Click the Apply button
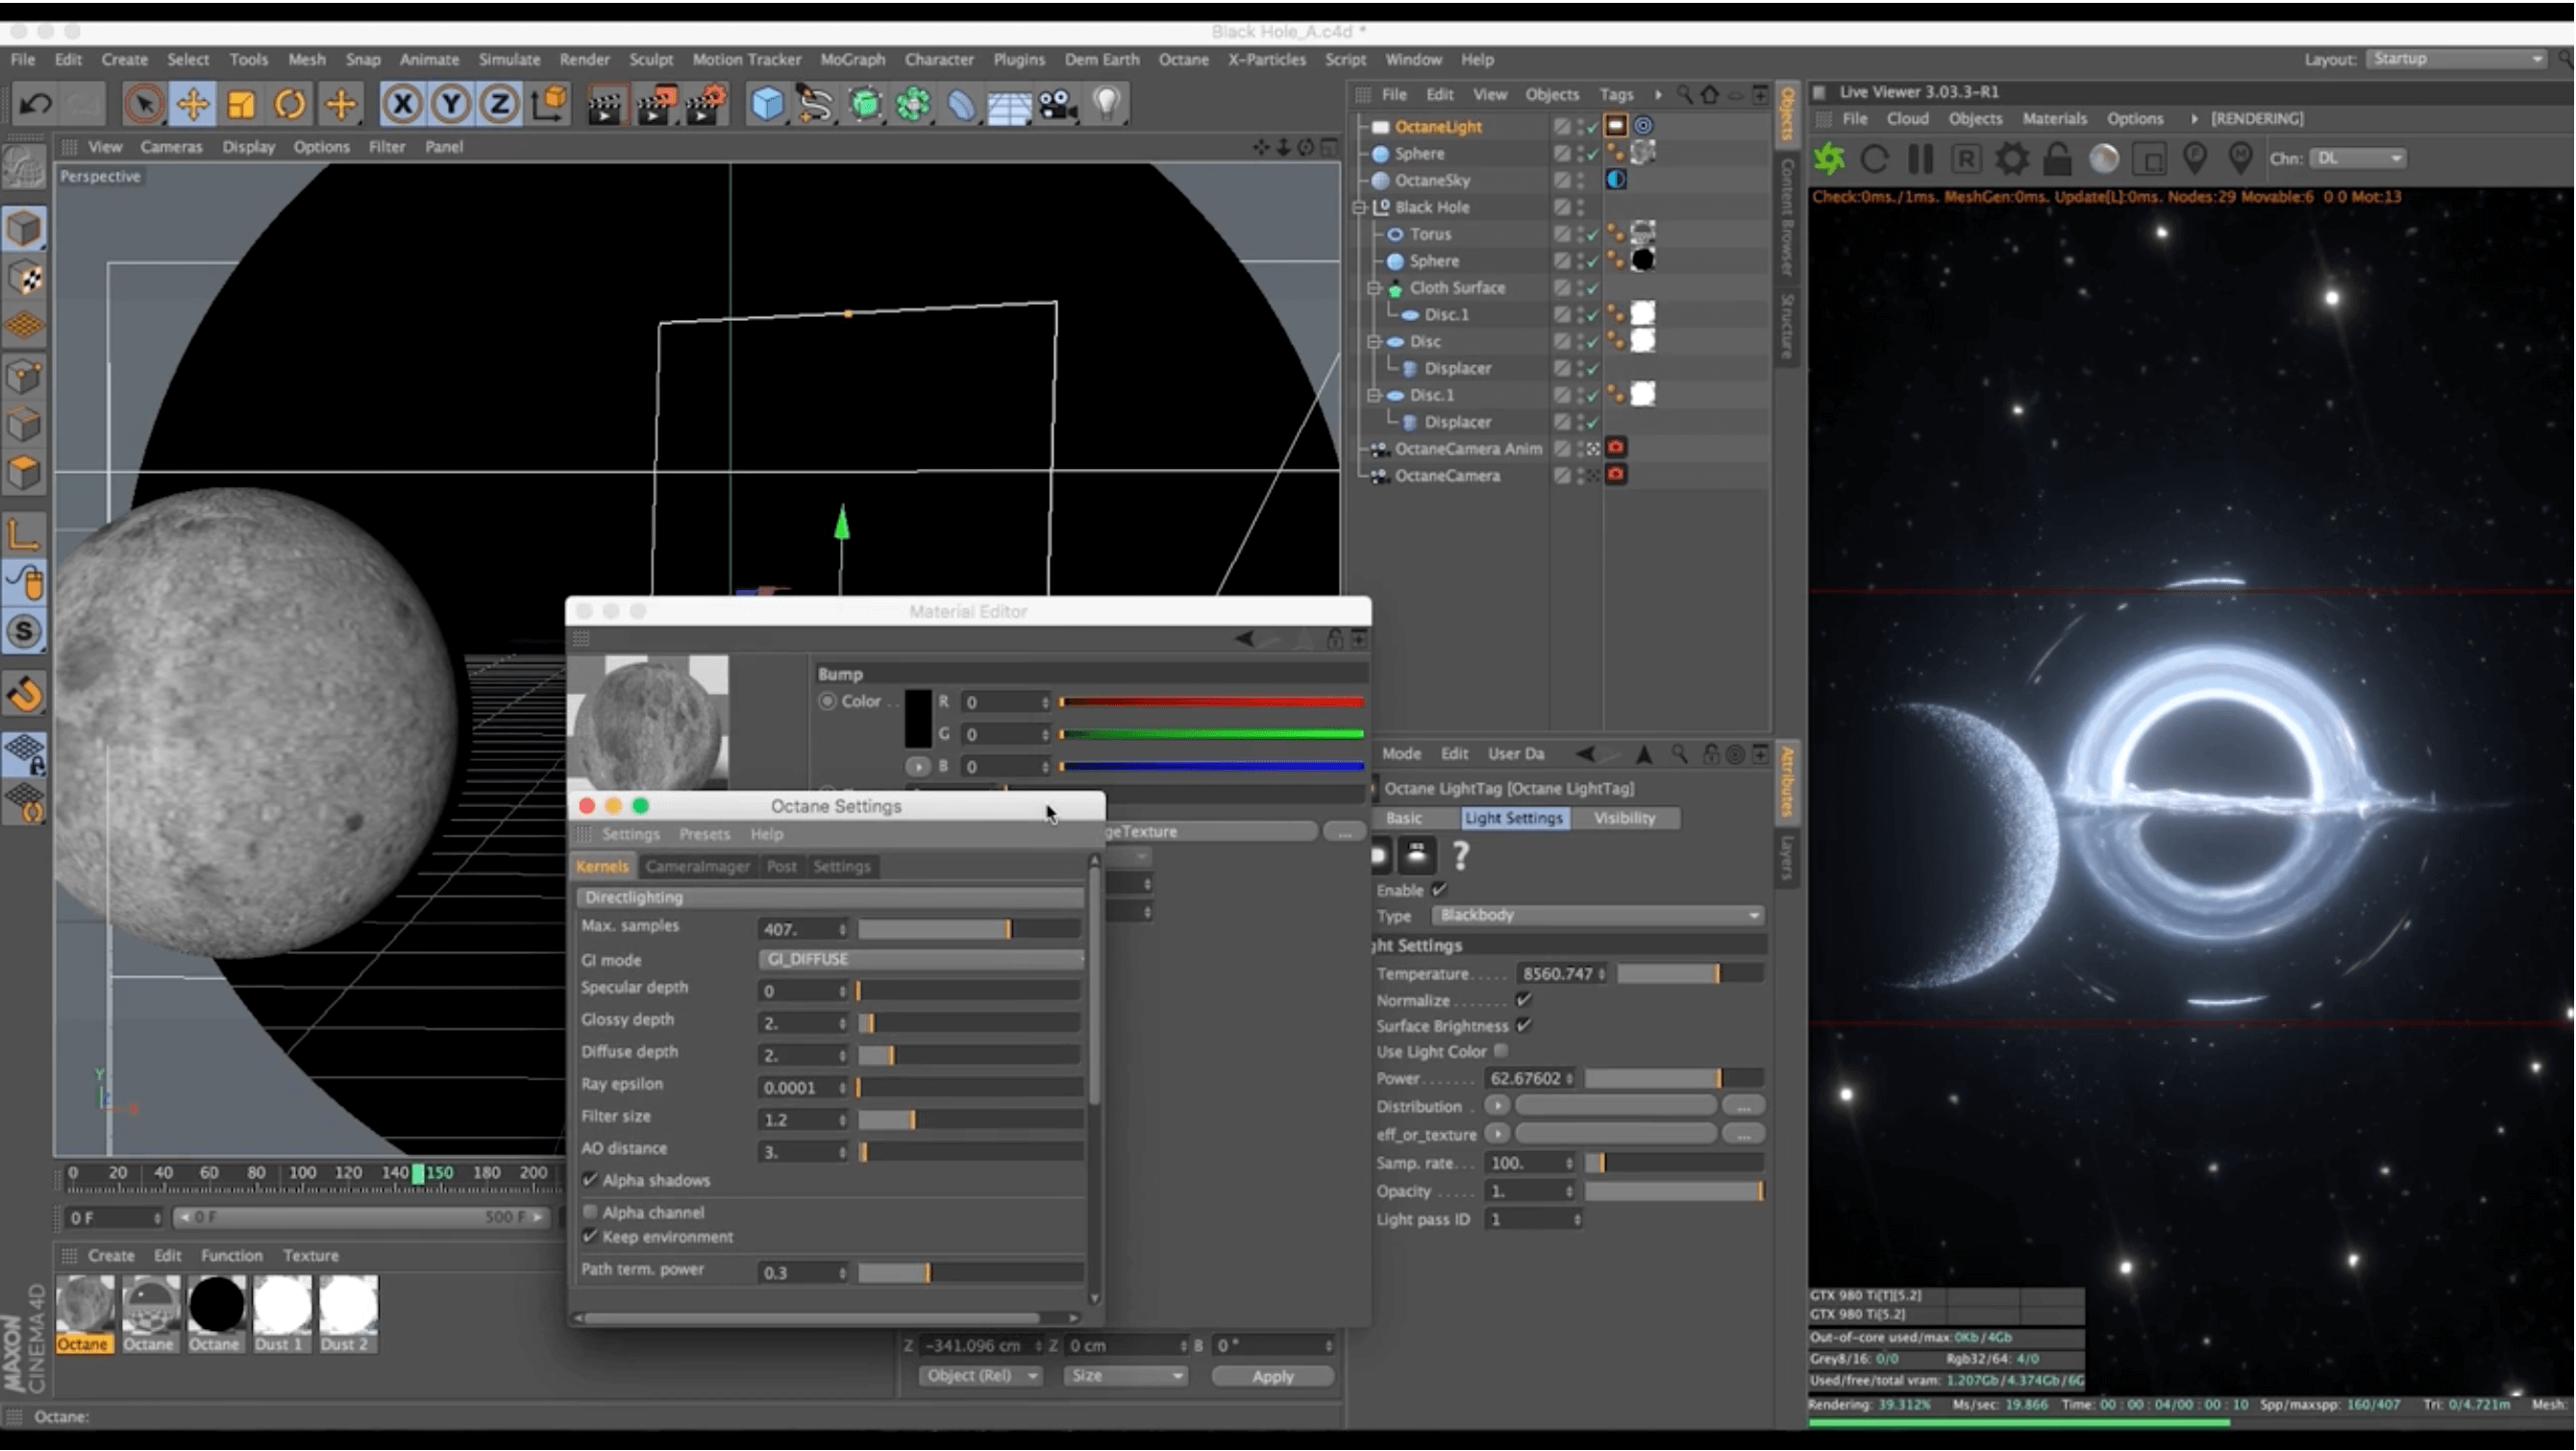This screenshot has width=2576, height=1451. pyautogui.click(x=1272, y=1377)
